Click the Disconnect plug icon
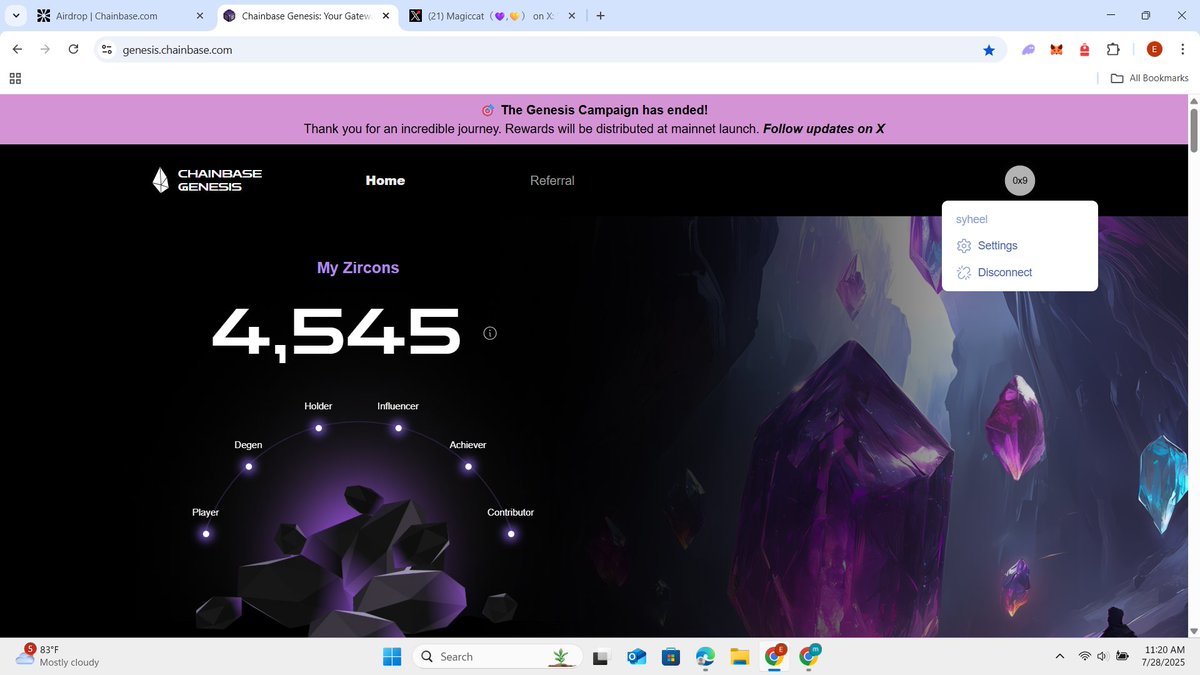This screenshot has width=1200, height=675. [x=964, y=273]
